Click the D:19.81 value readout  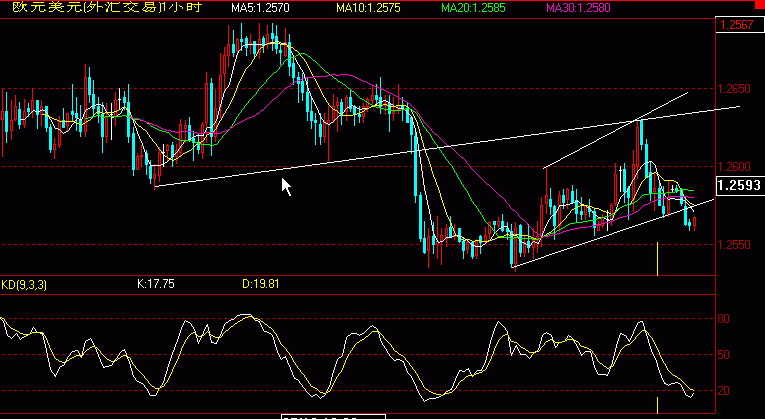coord(261,284)
